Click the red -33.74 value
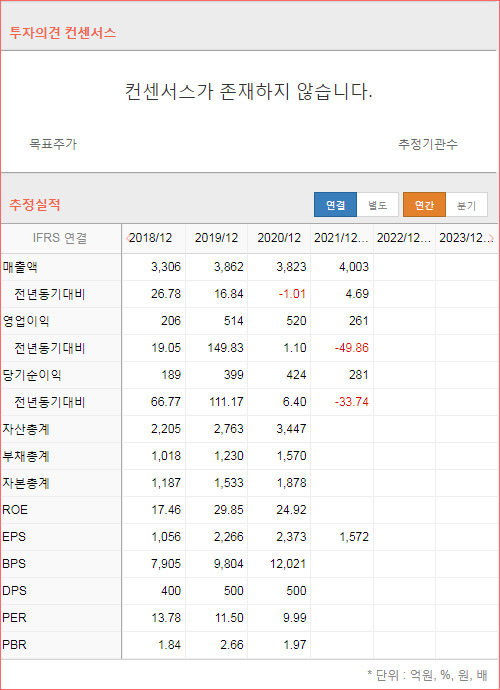Viewport: 500px width, 690px height. [x=352, y=402]
